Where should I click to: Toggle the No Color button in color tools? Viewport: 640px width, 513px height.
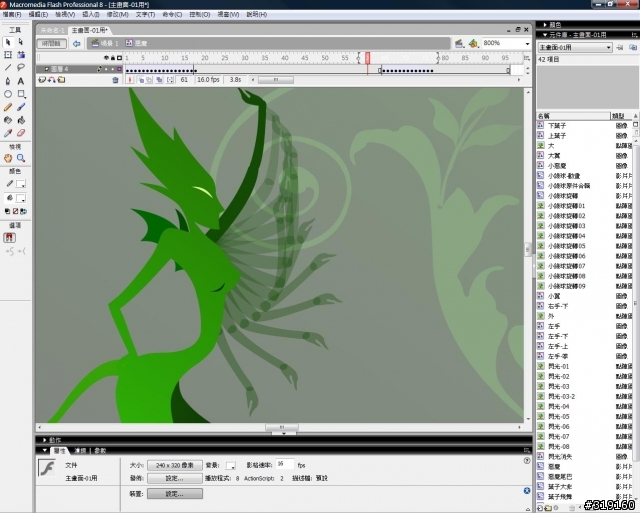16,211
